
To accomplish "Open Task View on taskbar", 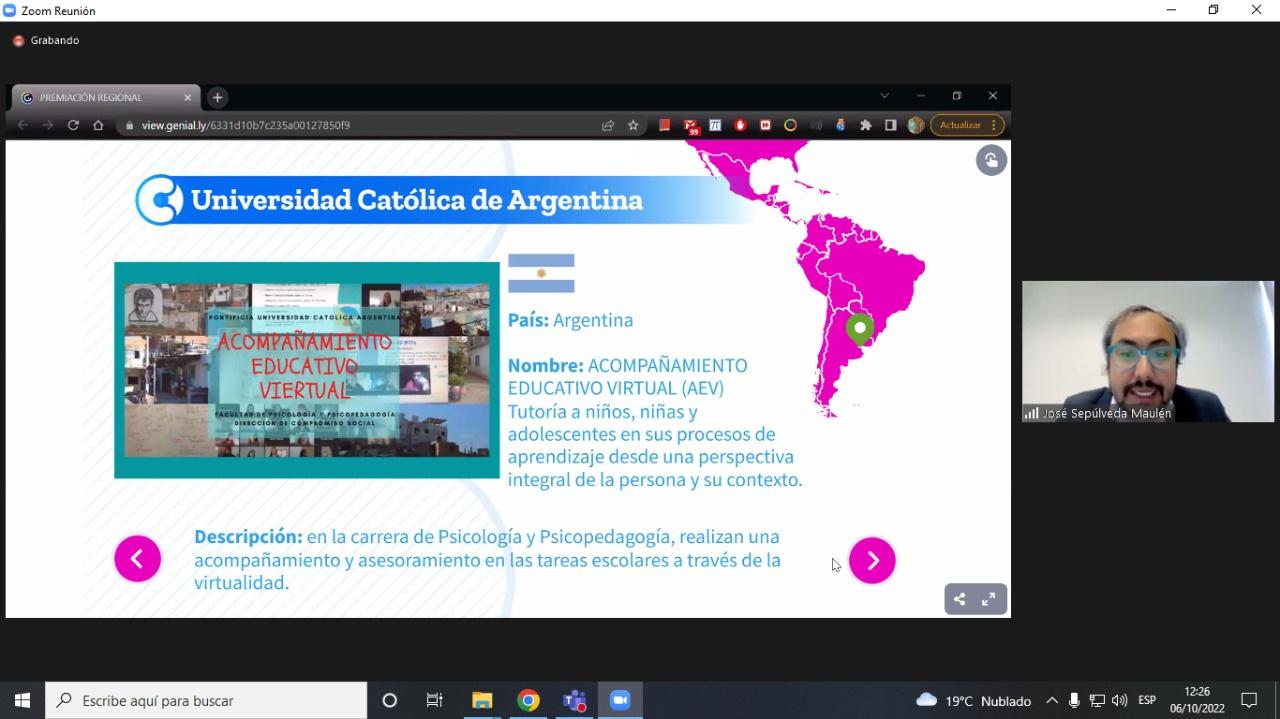I will (x=434, y=700).
